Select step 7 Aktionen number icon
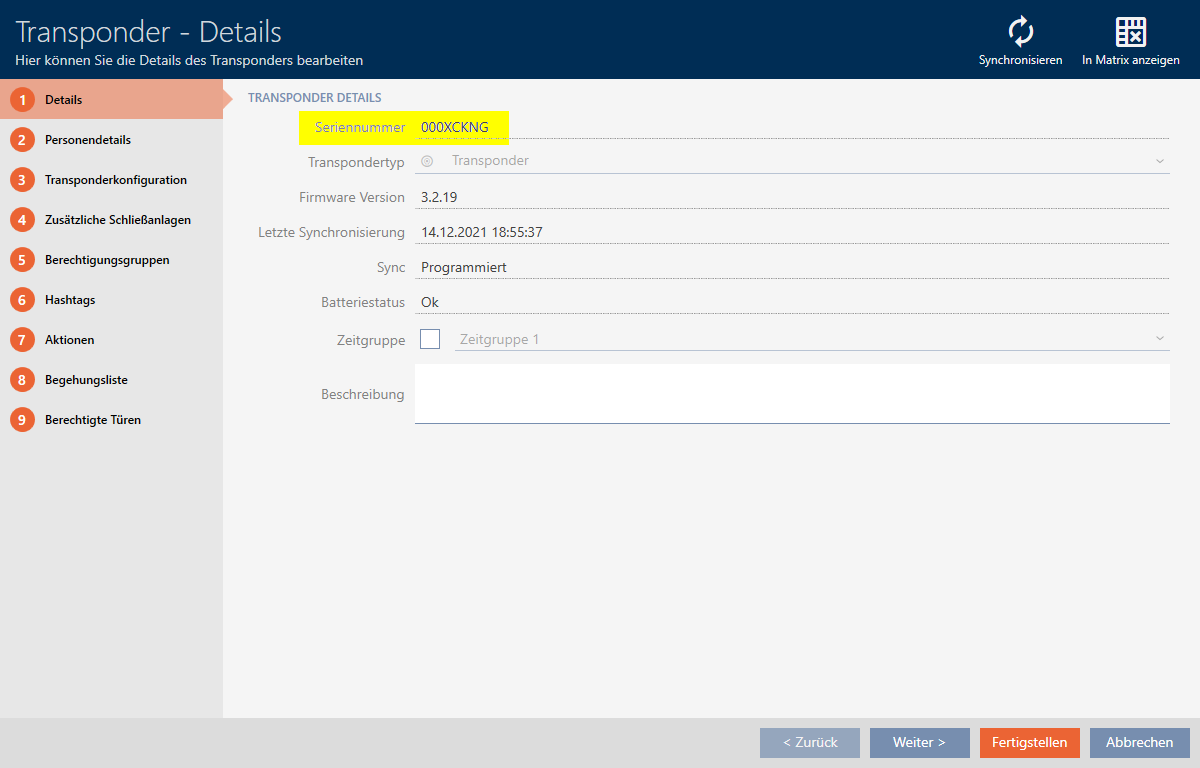1200x768 pixels. coord(22,340)
